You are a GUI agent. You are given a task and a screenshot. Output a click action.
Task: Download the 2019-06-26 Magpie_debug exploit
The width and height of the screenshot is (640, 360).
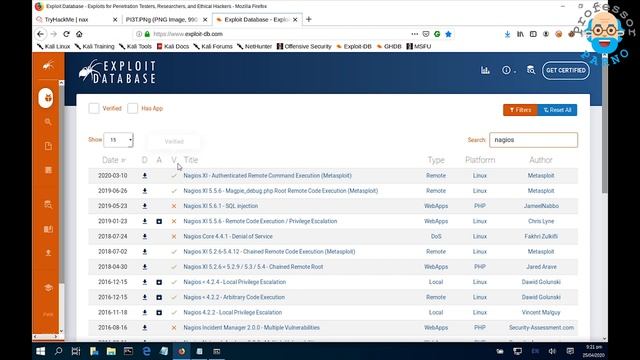point(144,191)
